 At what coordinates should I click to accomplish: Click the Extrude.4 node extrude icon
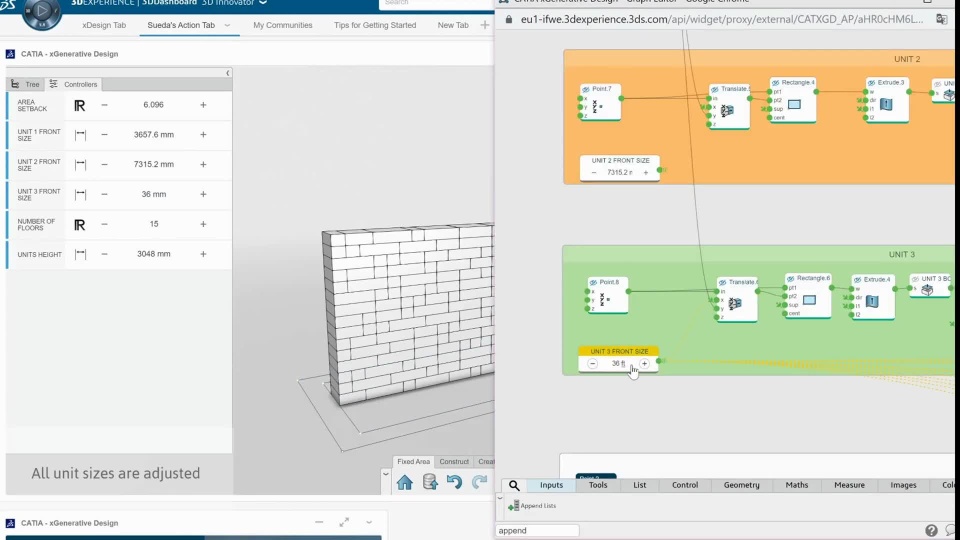872,301
